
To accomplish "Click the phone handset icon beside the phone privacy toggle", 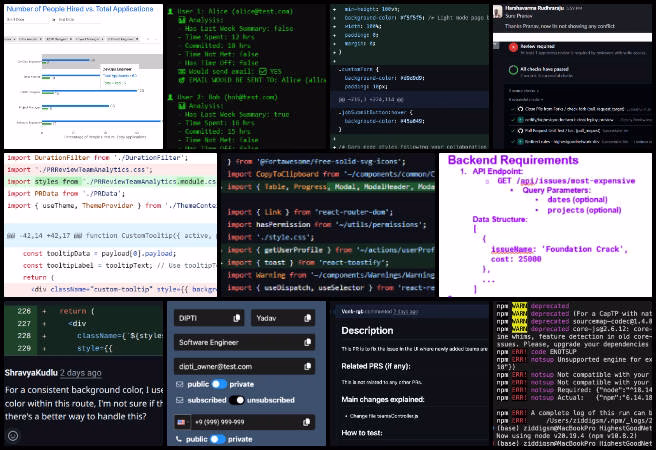I will [179, 439].
